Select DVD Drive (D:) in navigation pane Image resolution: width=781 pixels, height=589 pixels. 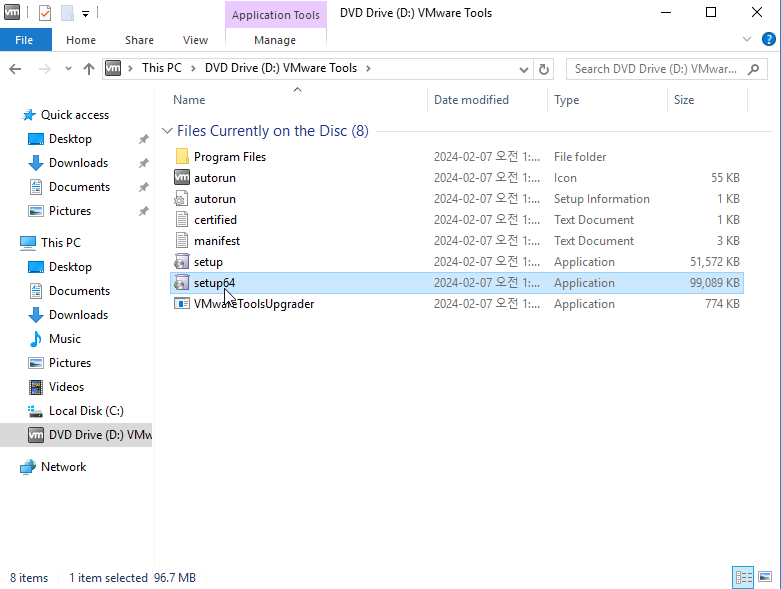[x=76, y=435]
